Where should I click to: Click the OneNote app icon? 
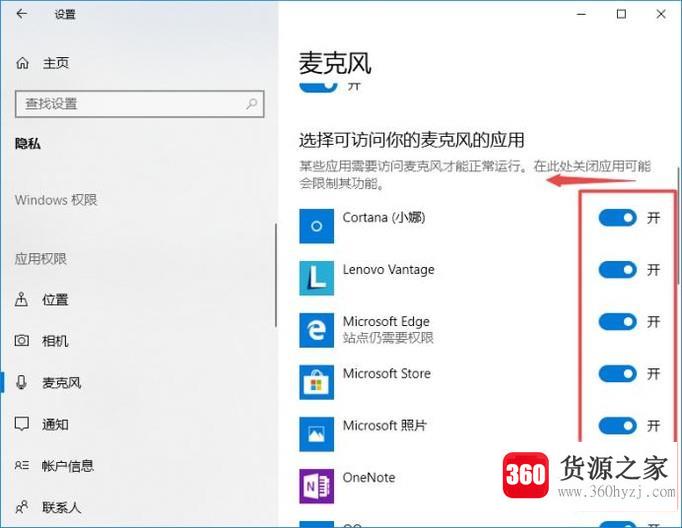pos(317,486)
